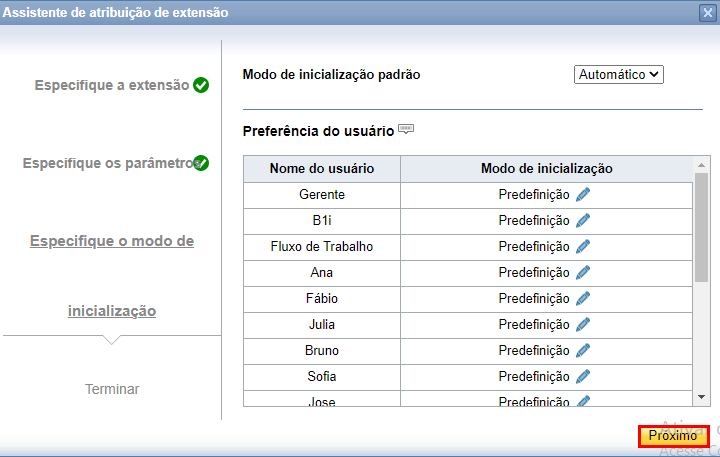
Task: Select Especifique o modo de inicialização step
Action: click(x=112, y=276)
